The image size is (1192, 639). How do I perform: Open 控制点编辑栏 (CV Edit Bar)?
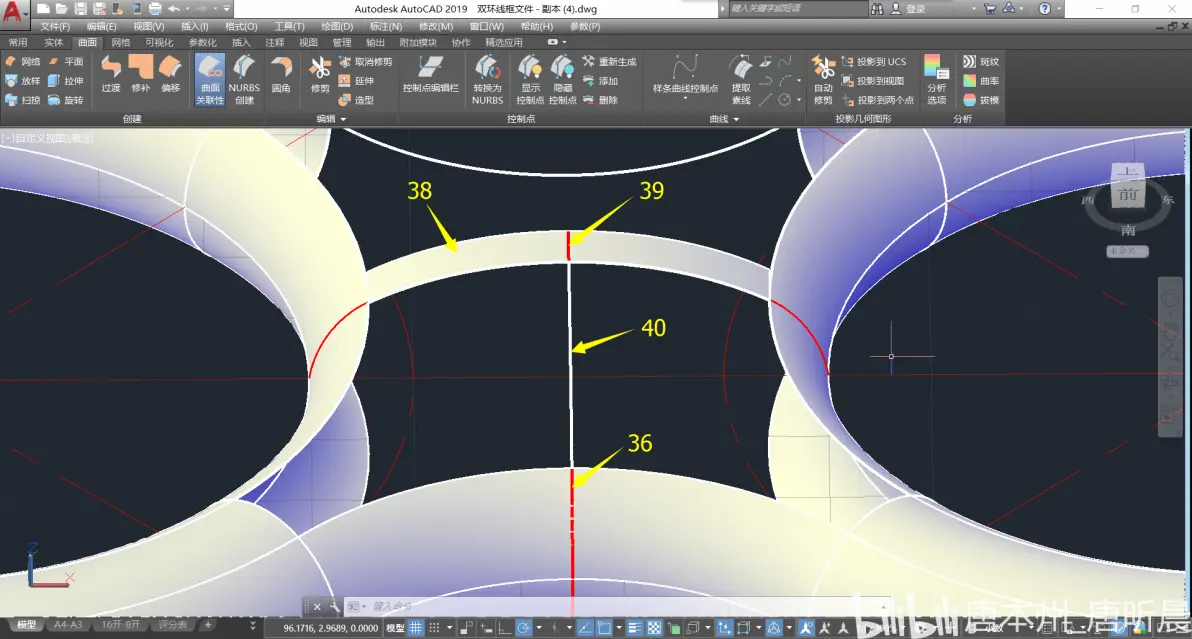point(430,74)
